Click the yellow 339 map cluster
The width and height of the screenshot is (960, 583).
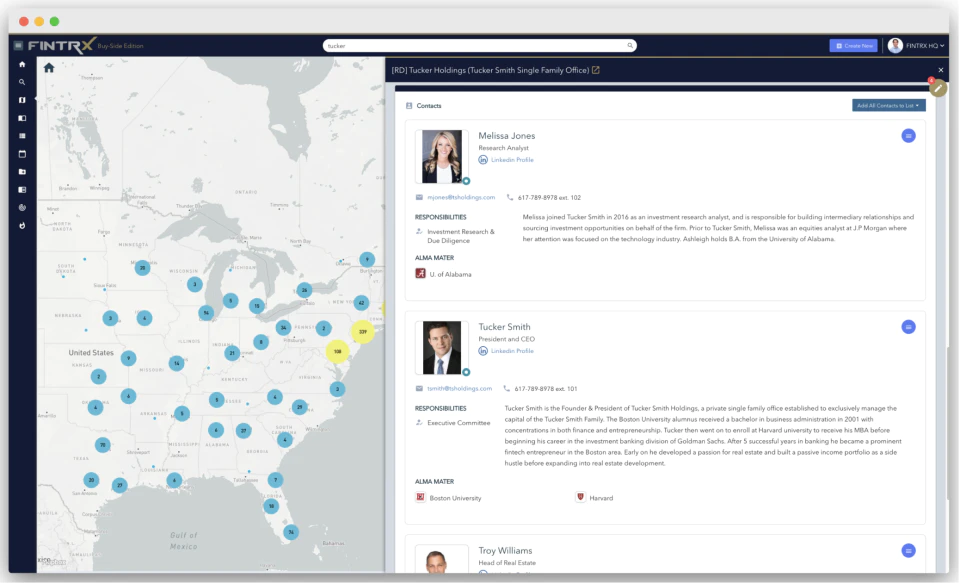click(x=362, y=331)
